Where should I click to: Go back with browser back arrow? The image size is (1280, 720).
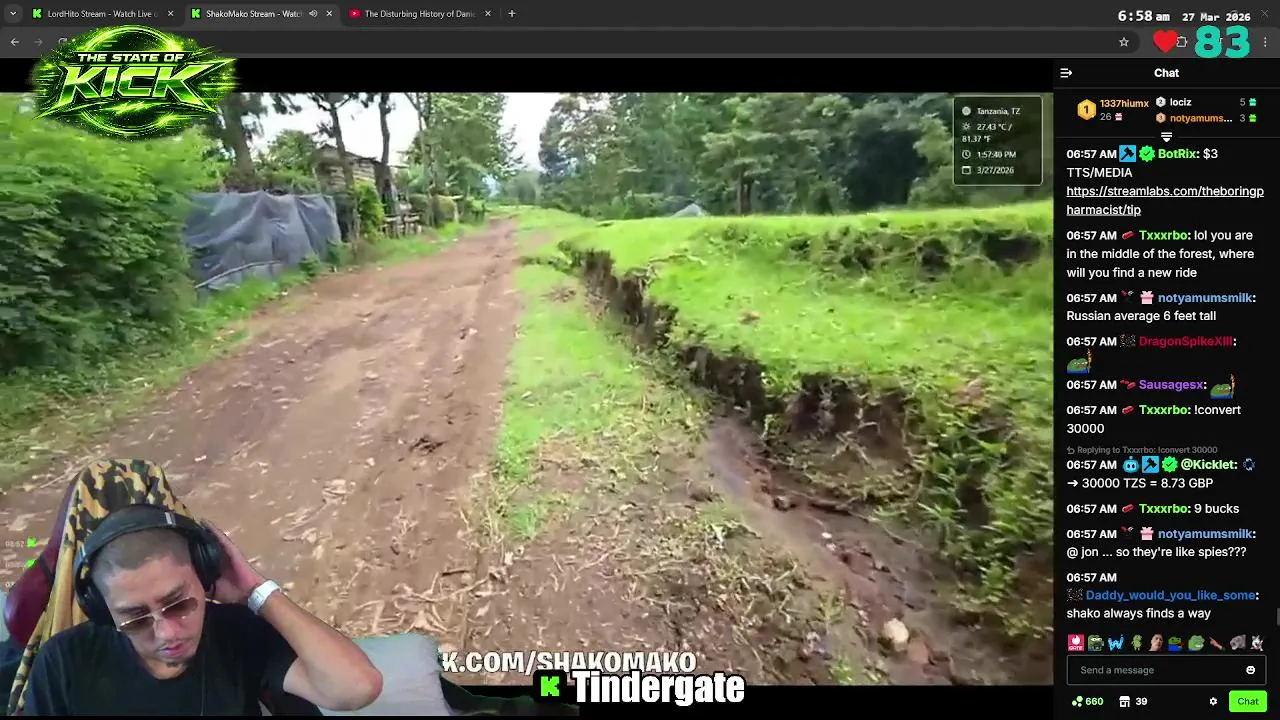pos(14,42)
